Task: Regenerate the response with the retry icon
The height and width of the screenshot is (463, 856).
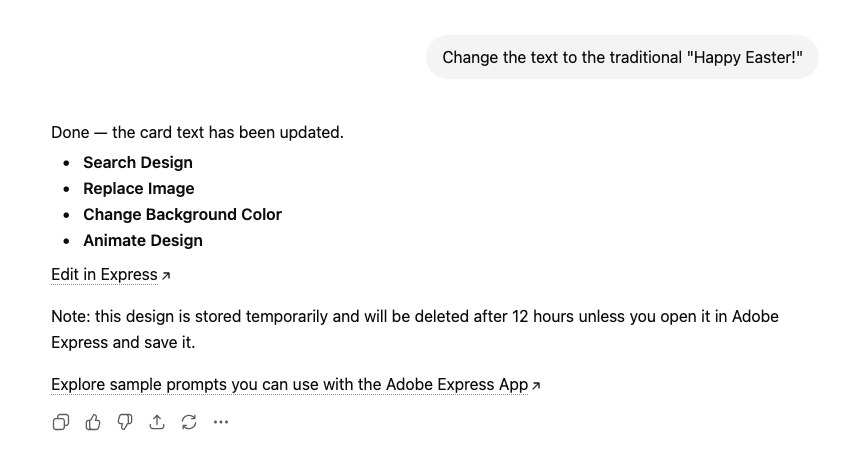Action: (189, 422)
